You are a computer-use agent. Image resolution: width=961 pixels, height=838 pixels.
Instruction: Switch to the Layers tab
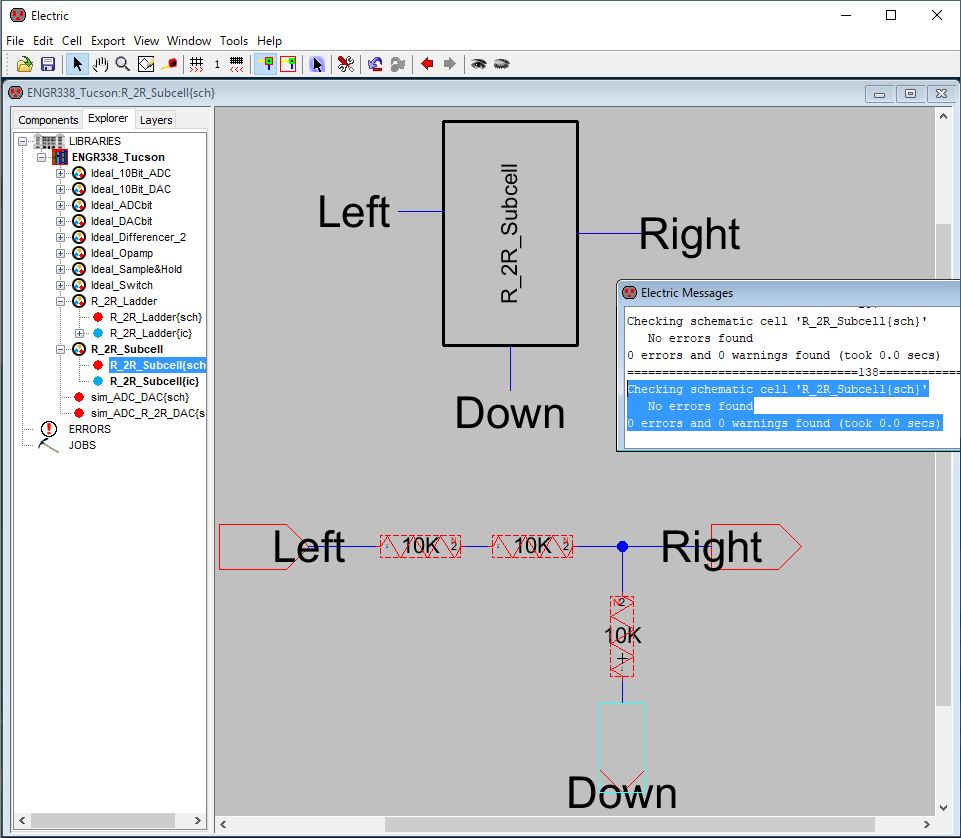tap(156, 120)
